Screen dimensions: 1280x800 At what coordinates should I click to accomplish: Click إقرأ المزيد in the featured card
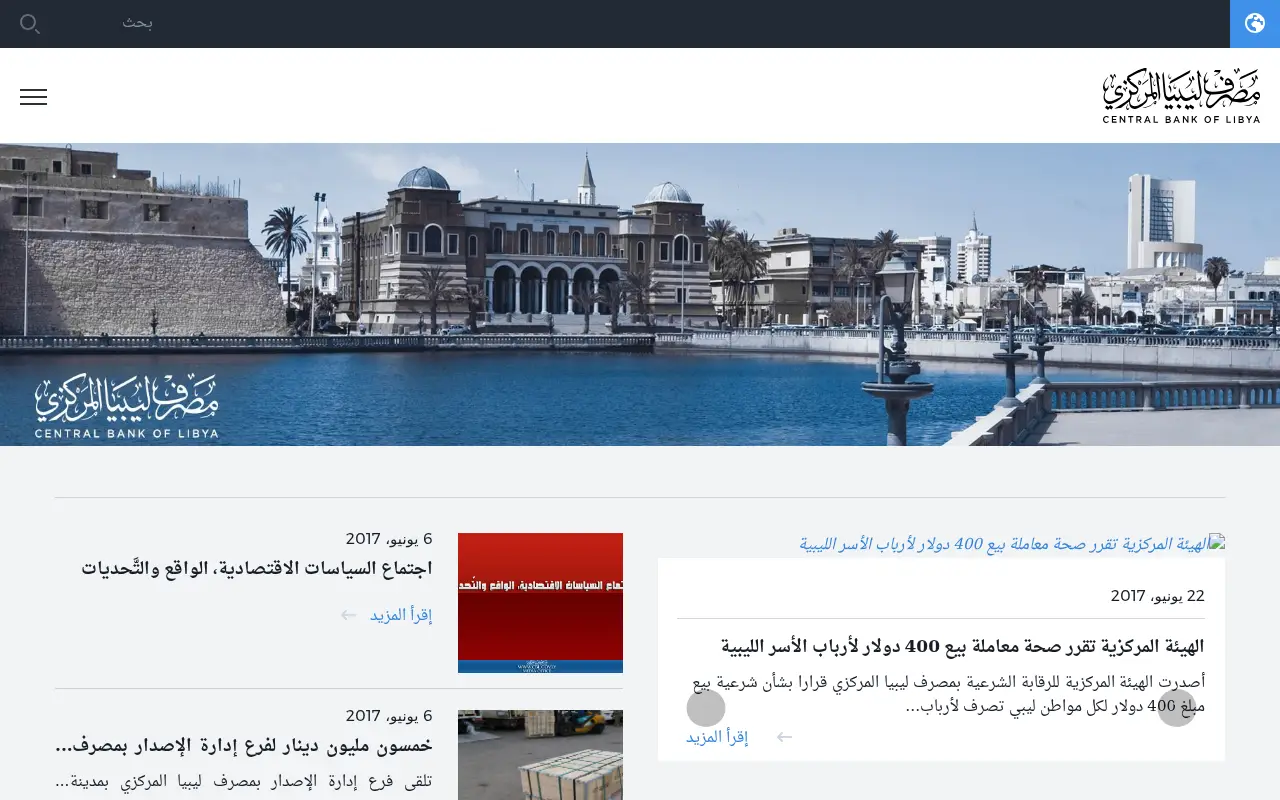717,737
